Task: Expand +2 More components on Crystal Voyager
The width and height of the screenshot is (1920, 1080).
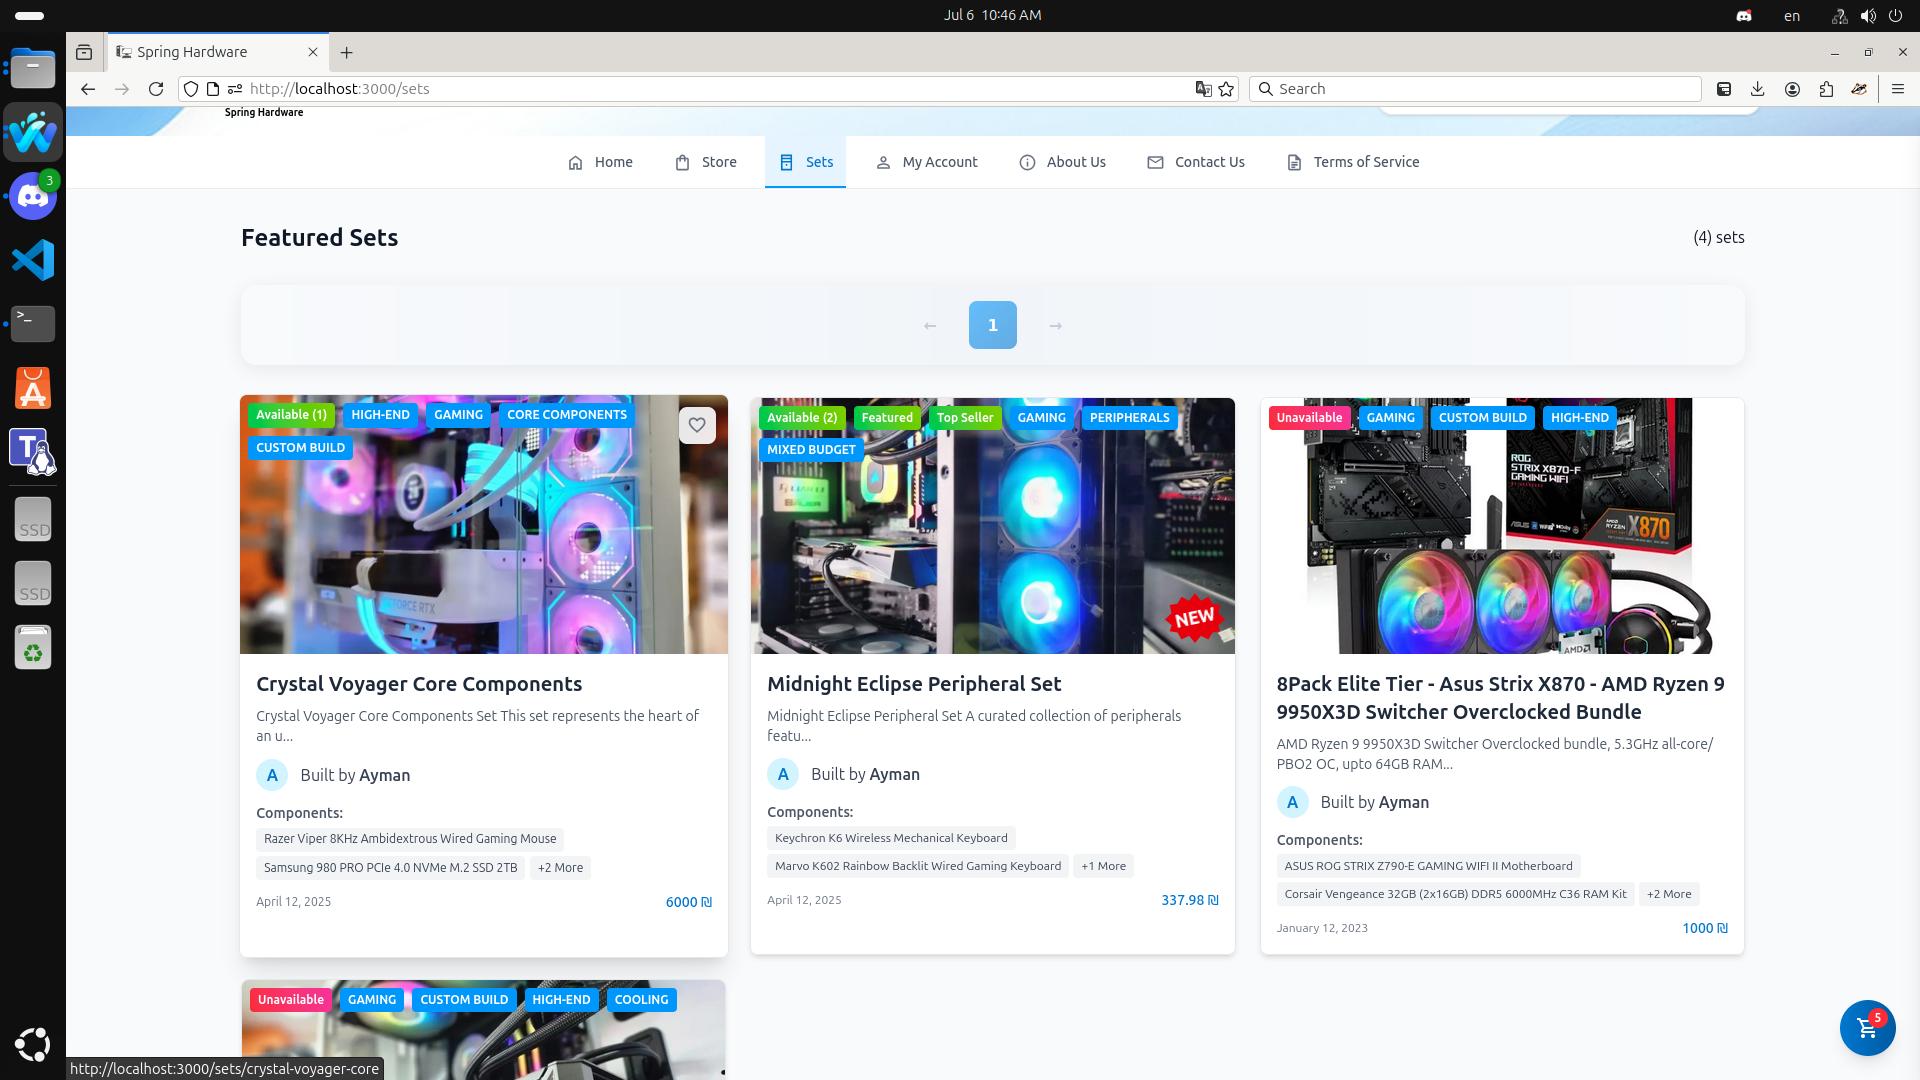Action: [x=560, y=868]
